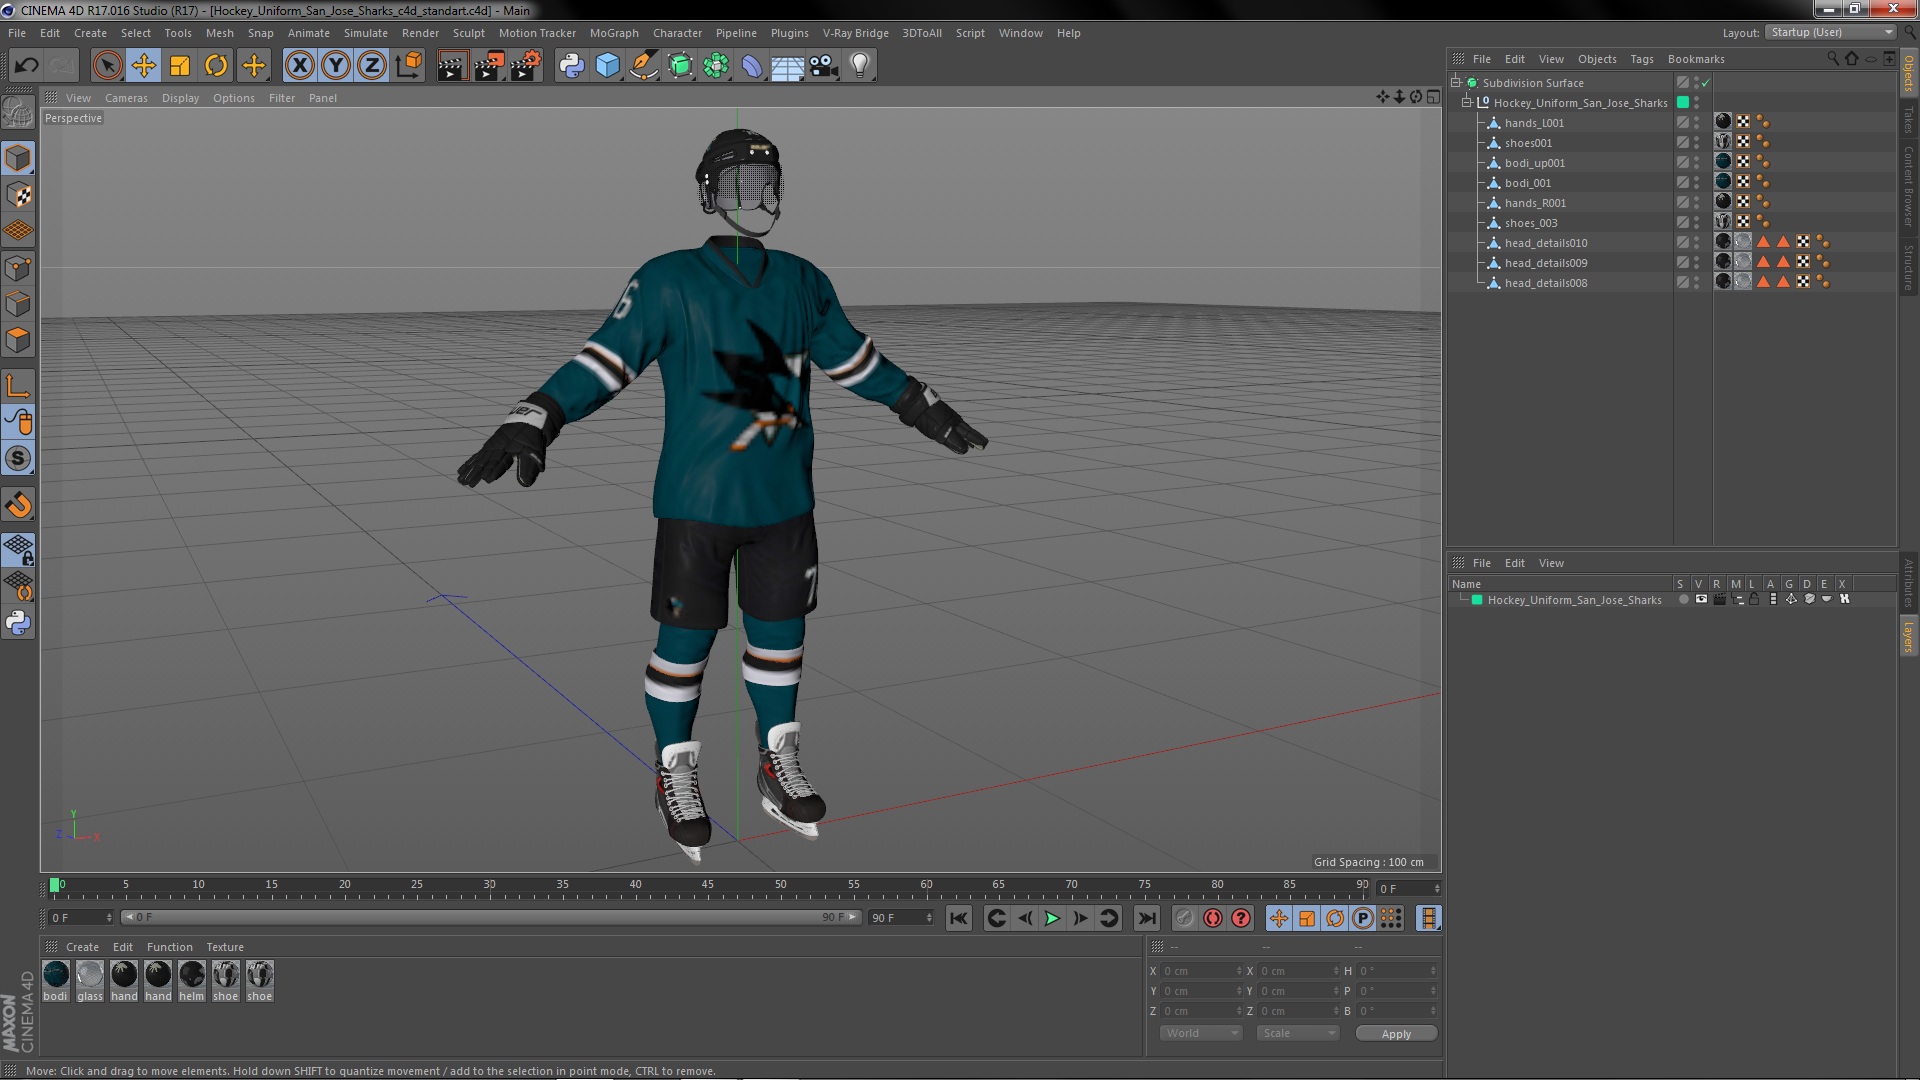Add a light object
This screenshot has height=1080, width=1920.
coord(860,66)
